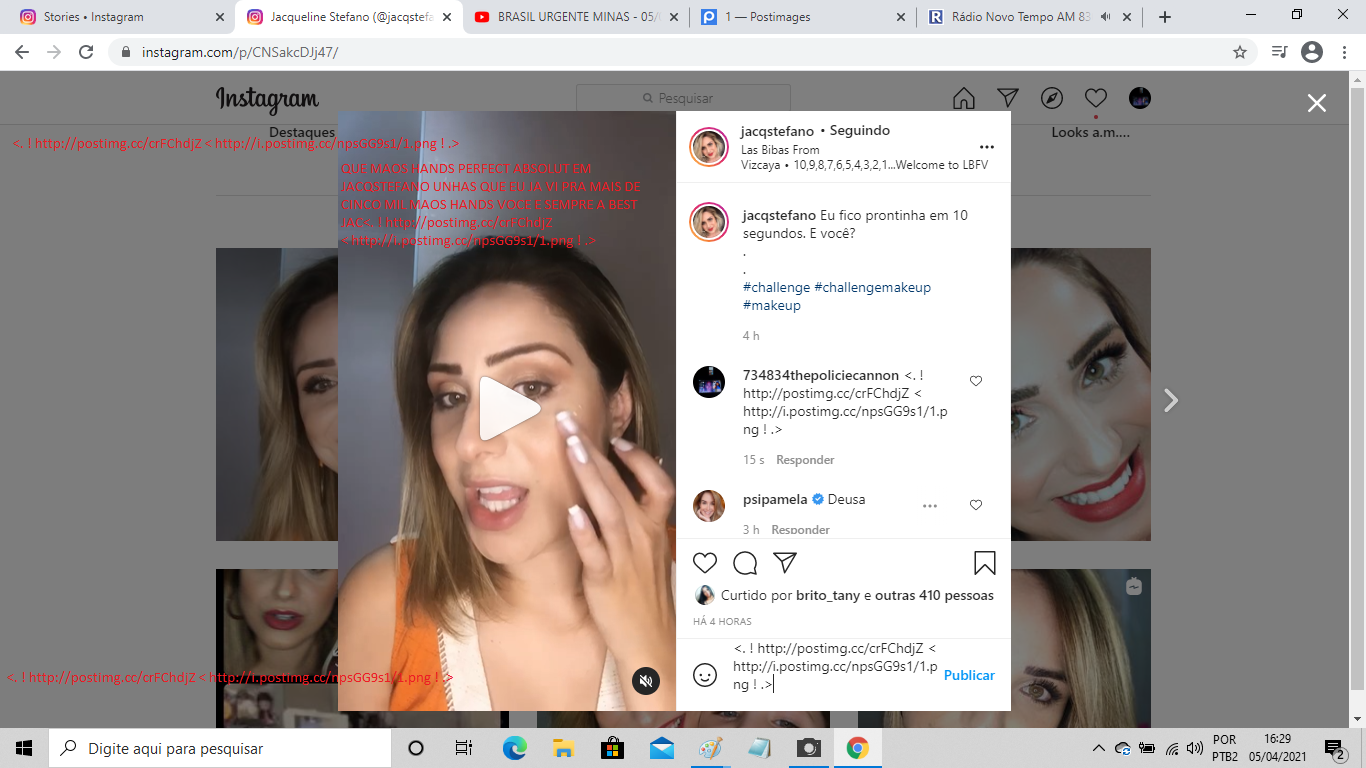This screenshot has height=768, width=1366.
Task: Click the Instagram logo
Action: (267, 100)
